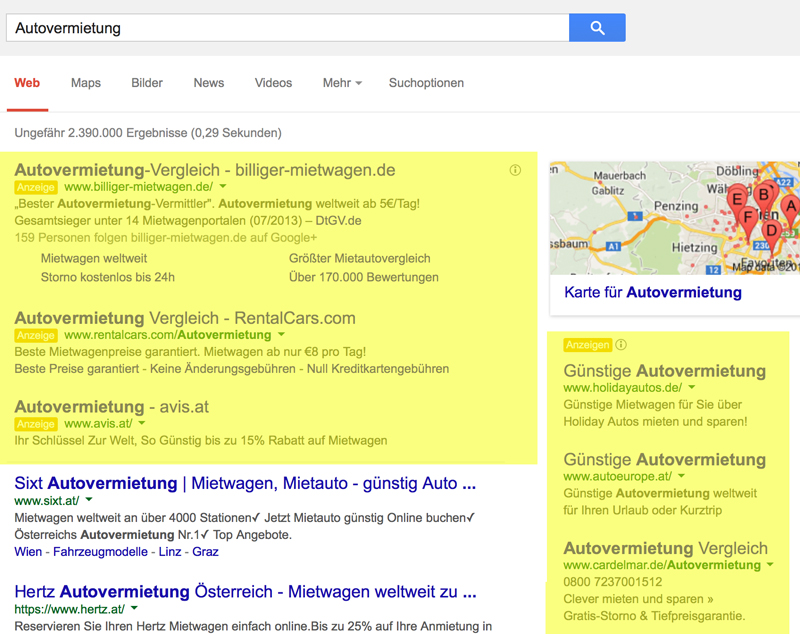800x634 pixels.
Task: Click the Anzeige badge beside www.rentalcars.com
Action: pos(36,335)
